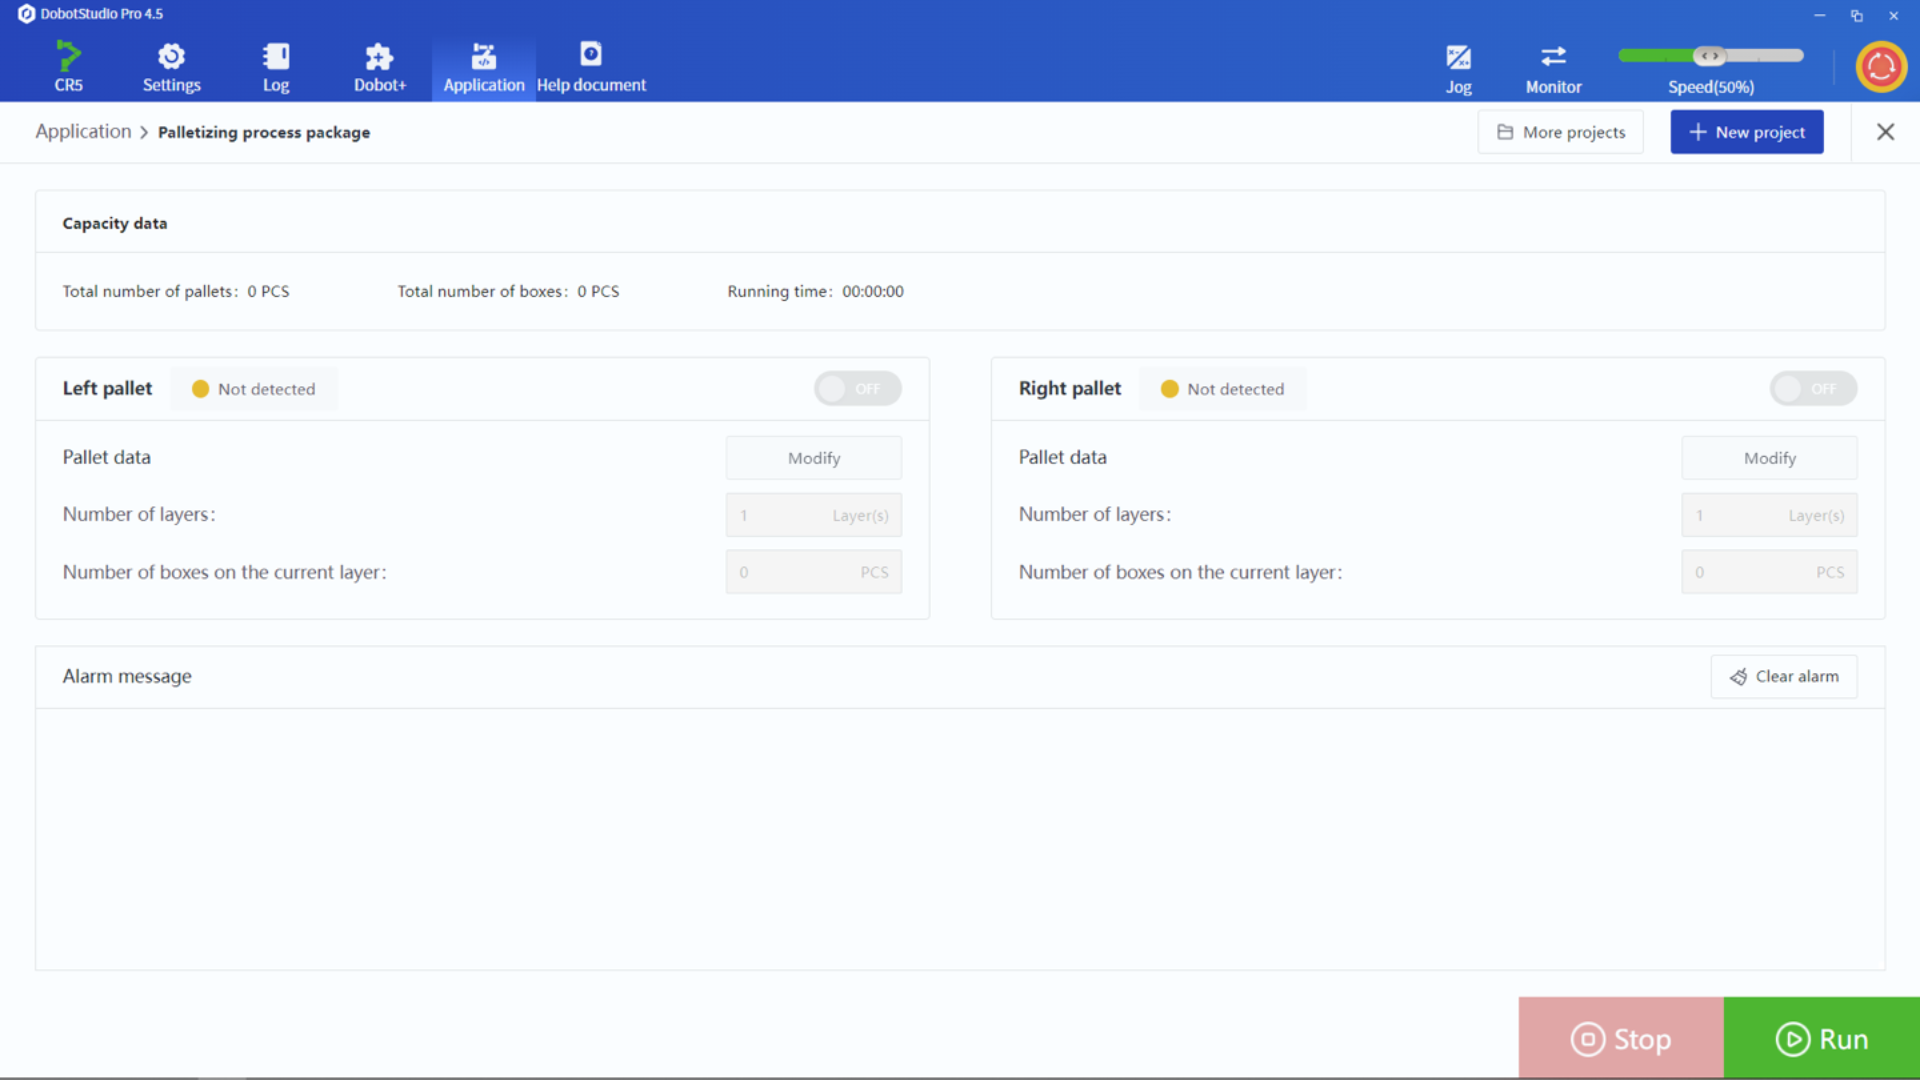Click the Run button to start palletizing

pos(1822,1038)
